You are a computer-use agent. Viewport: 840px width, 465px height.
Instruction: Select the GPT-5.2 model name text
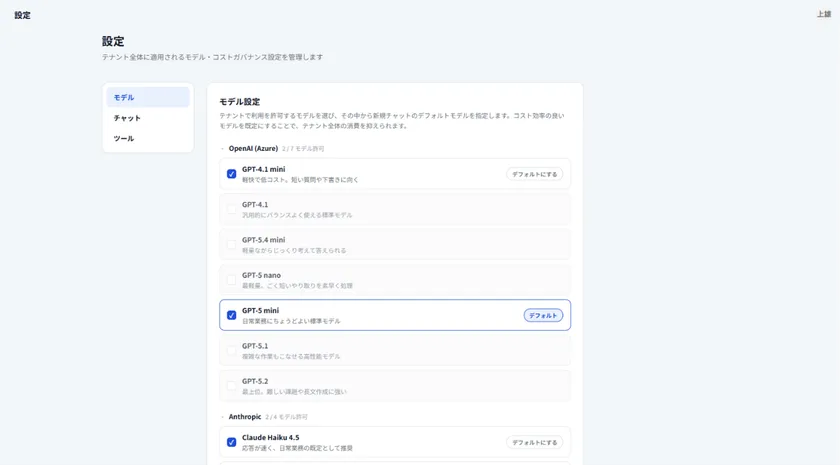pyautogui.click(x=255, y=381)
